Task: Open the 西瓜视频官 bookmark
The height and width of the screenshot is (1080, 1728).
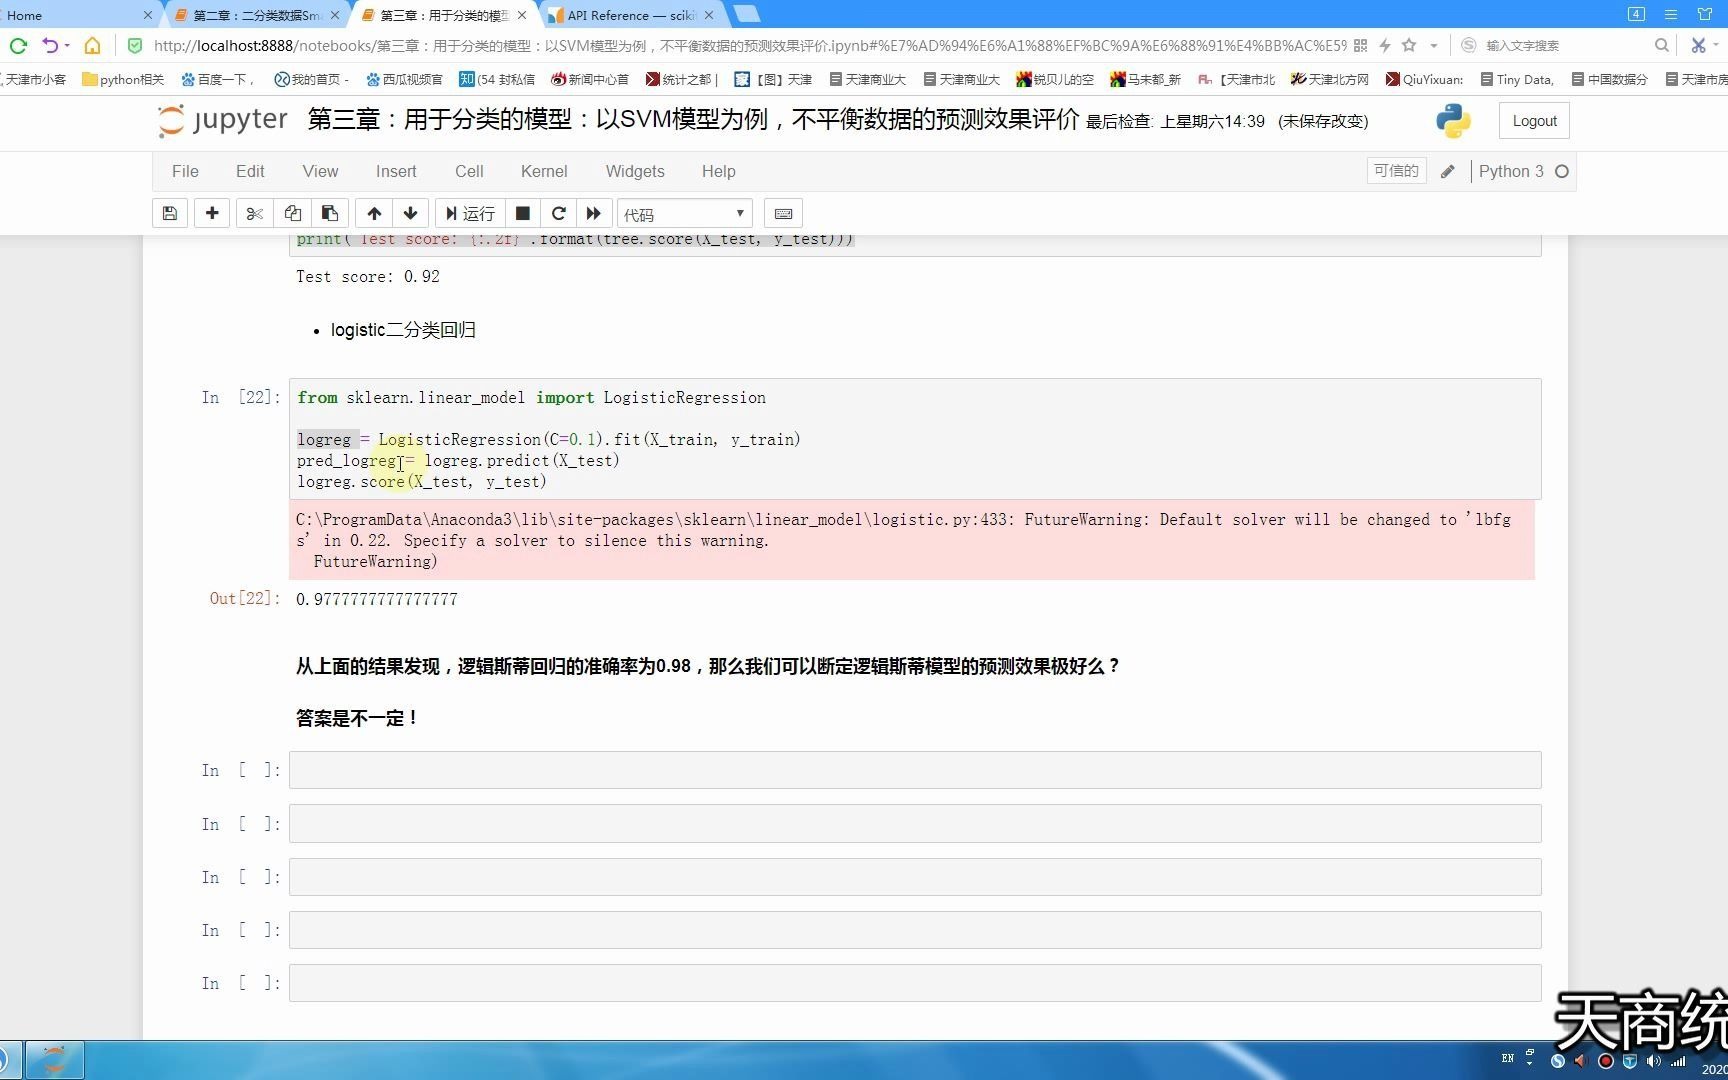Action: tap(404, 79)
